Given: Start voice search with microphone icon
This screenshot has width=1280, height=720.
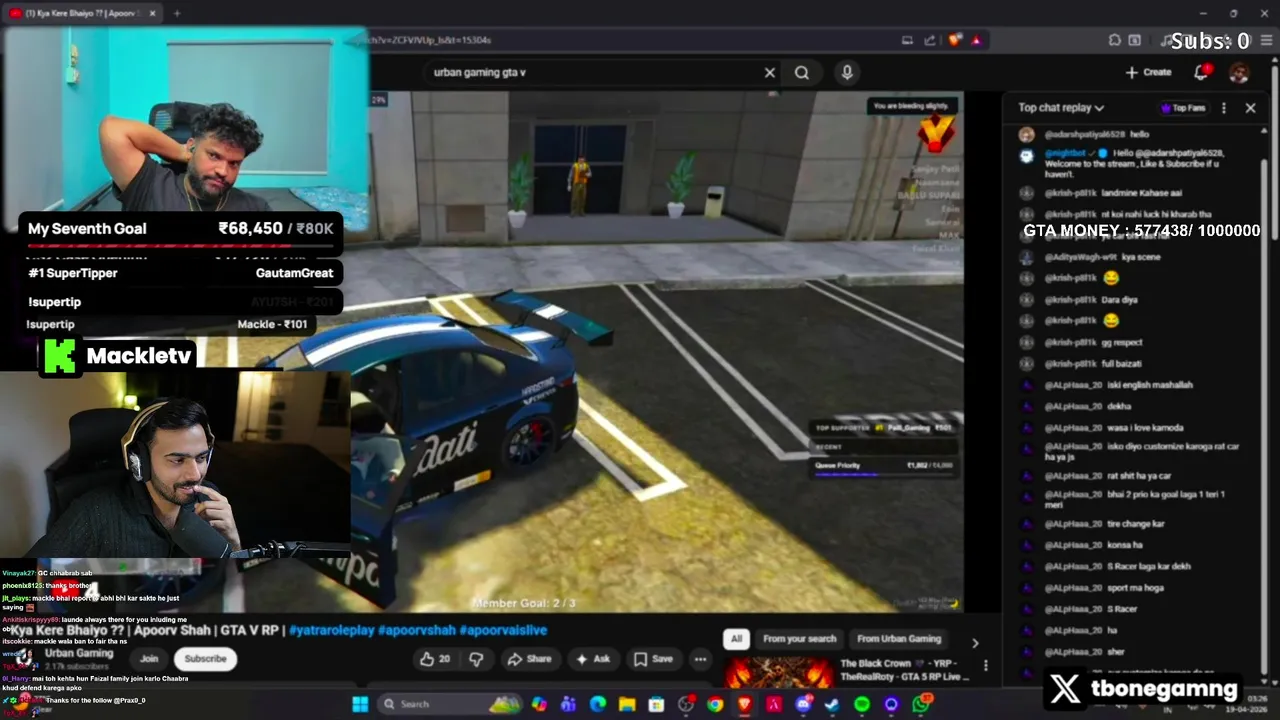Looking at the screenshot, I should pos(847,72).
